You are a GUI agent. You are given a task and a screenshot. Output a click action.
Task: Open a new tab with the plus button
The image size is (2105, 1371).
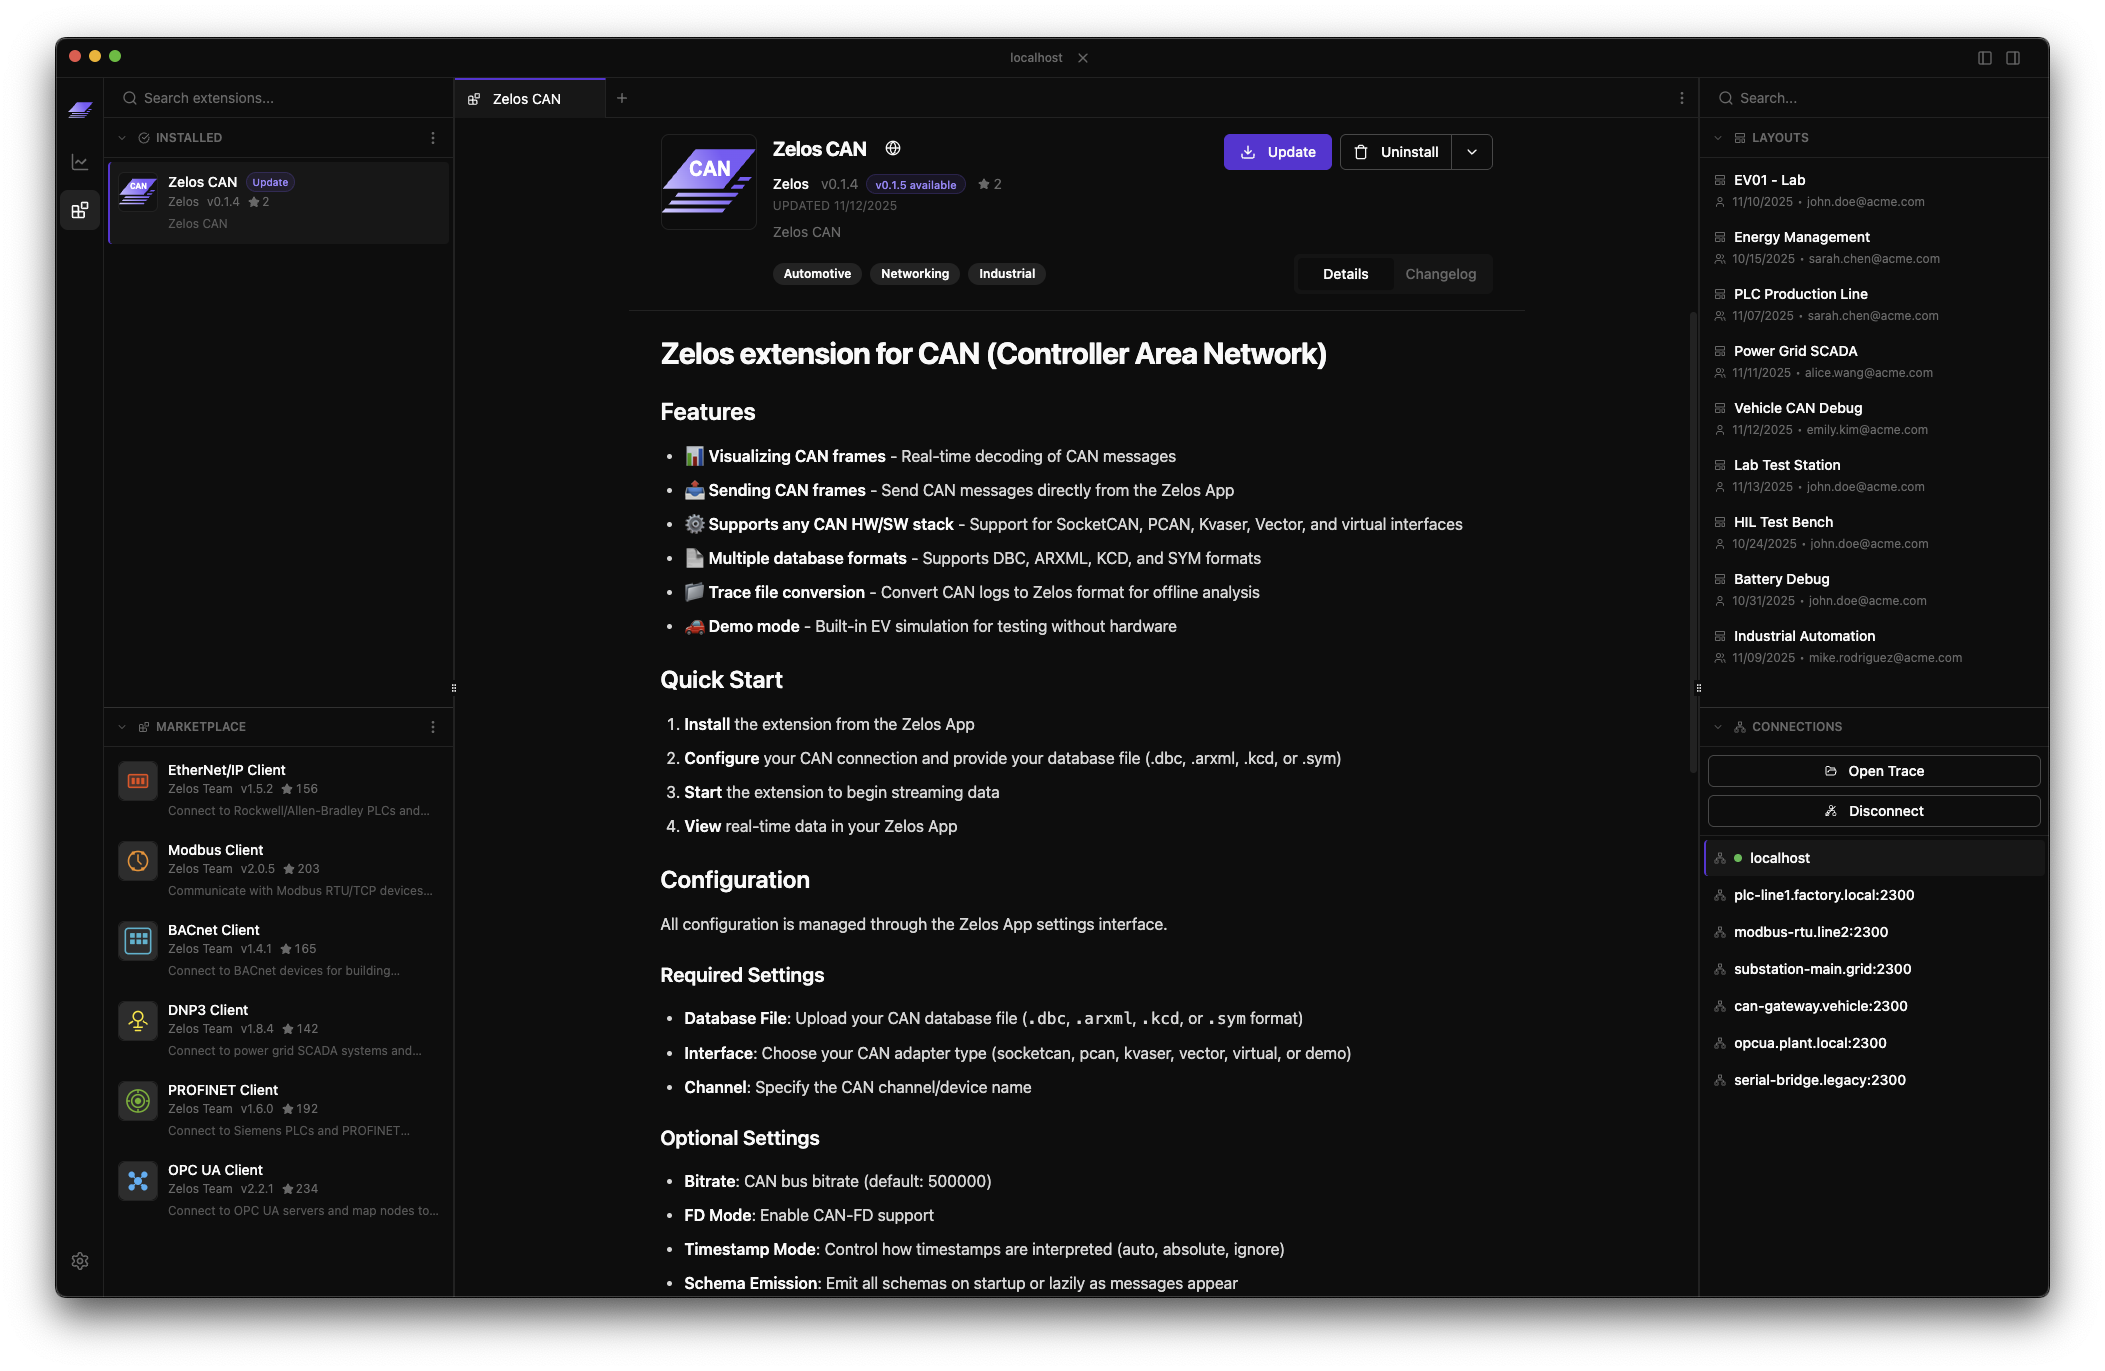[x=622, y=98]
